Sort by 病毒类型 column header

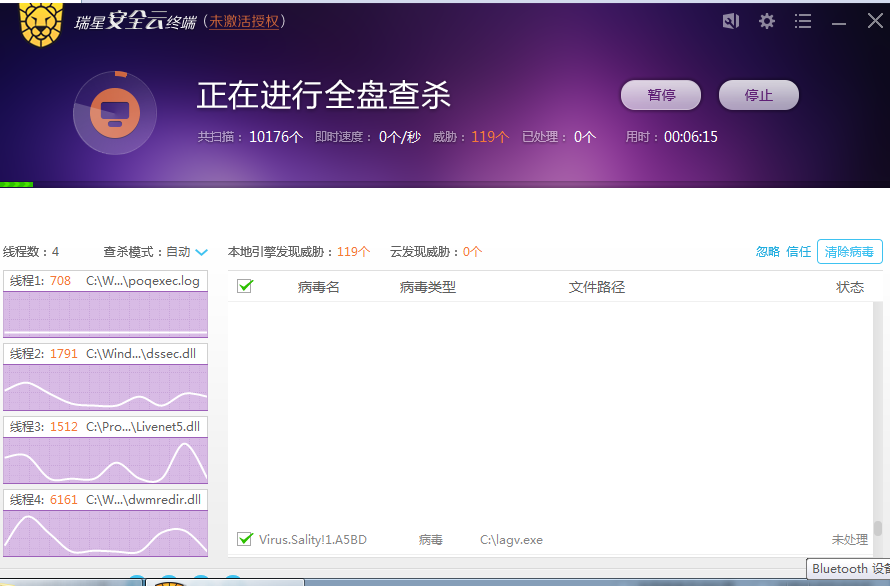pyautogui.click(x=427, y=287)
